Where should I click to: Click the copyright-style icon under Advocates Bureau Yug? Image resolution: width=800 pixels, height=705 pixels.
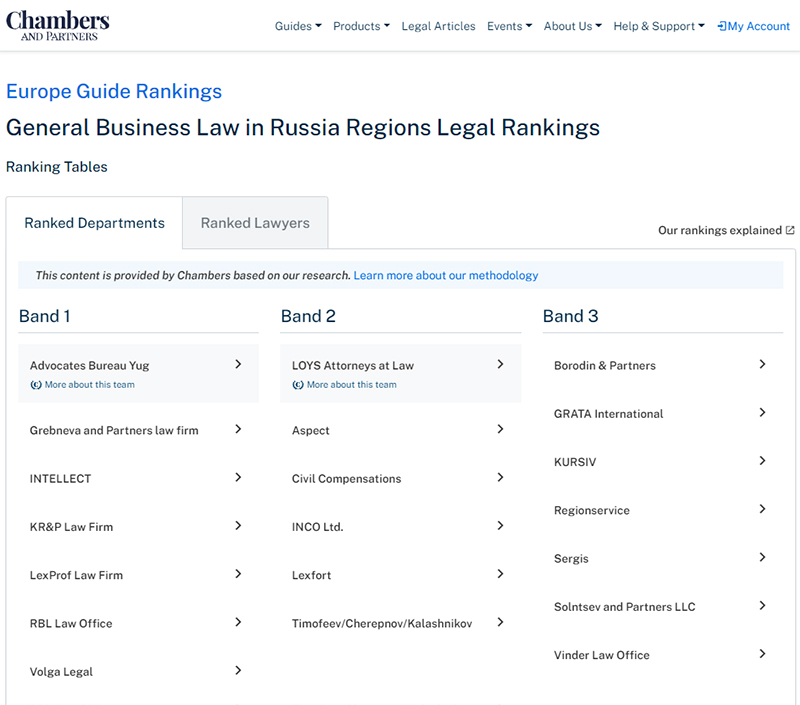tap(36, 385)
